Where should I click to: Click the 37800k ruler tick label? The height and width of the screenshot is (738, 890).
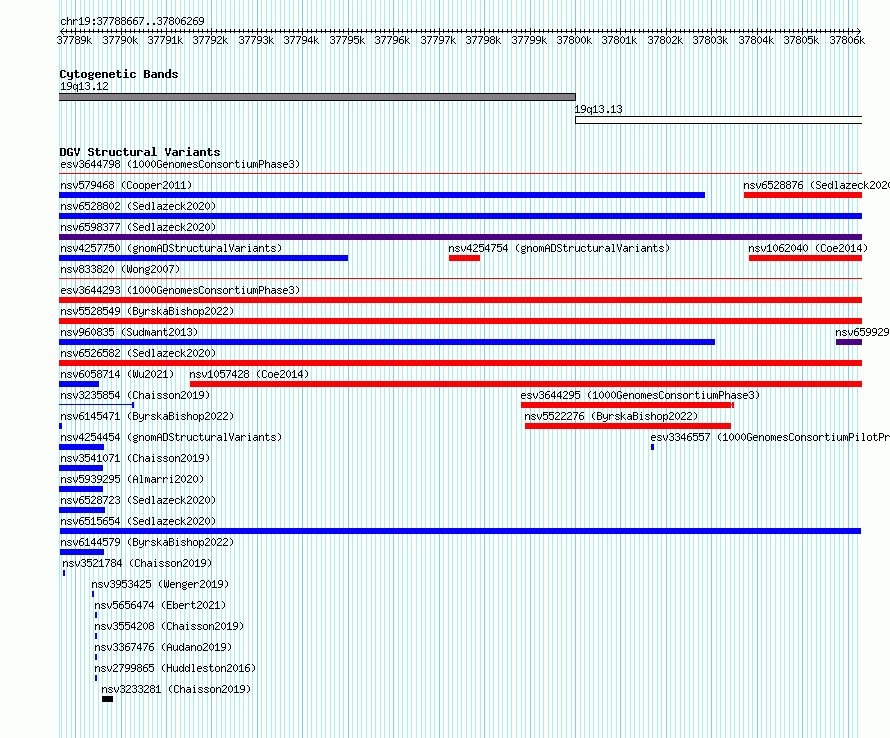574,40
